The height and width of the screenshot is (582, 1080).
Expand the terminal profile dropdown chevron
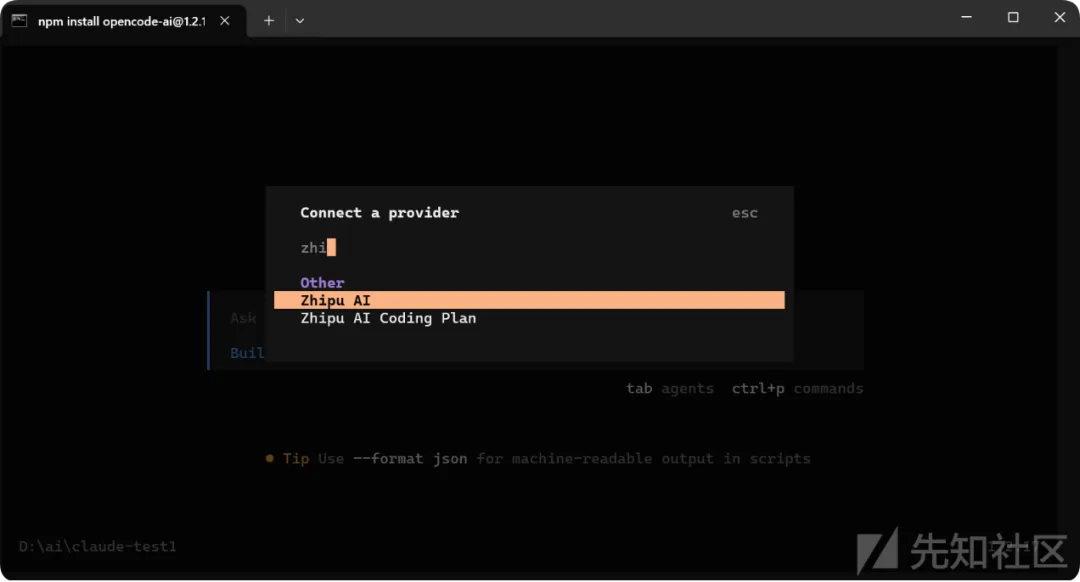click(x=300, y=21)
